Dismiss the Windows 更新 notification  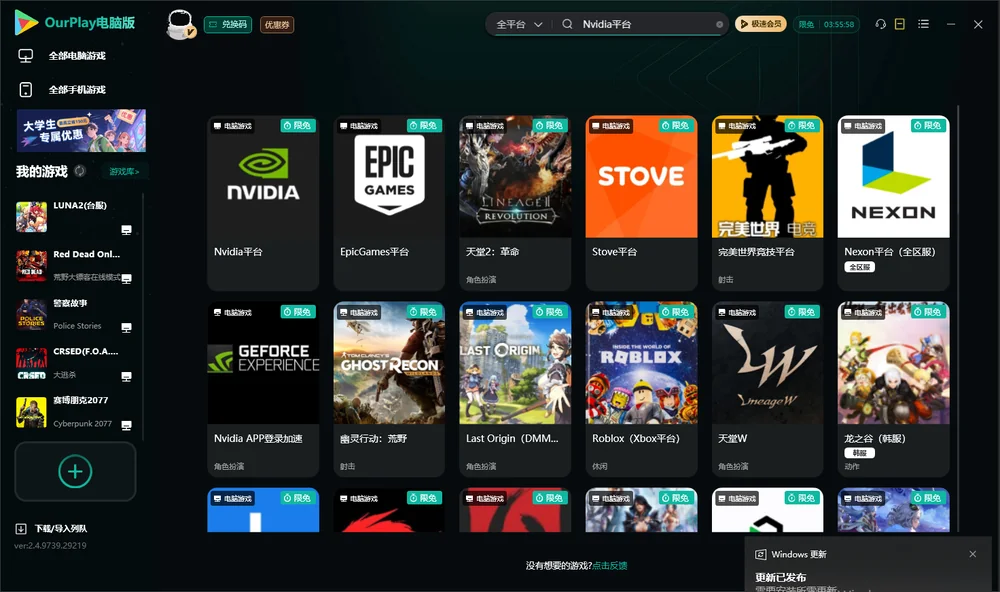973,554
